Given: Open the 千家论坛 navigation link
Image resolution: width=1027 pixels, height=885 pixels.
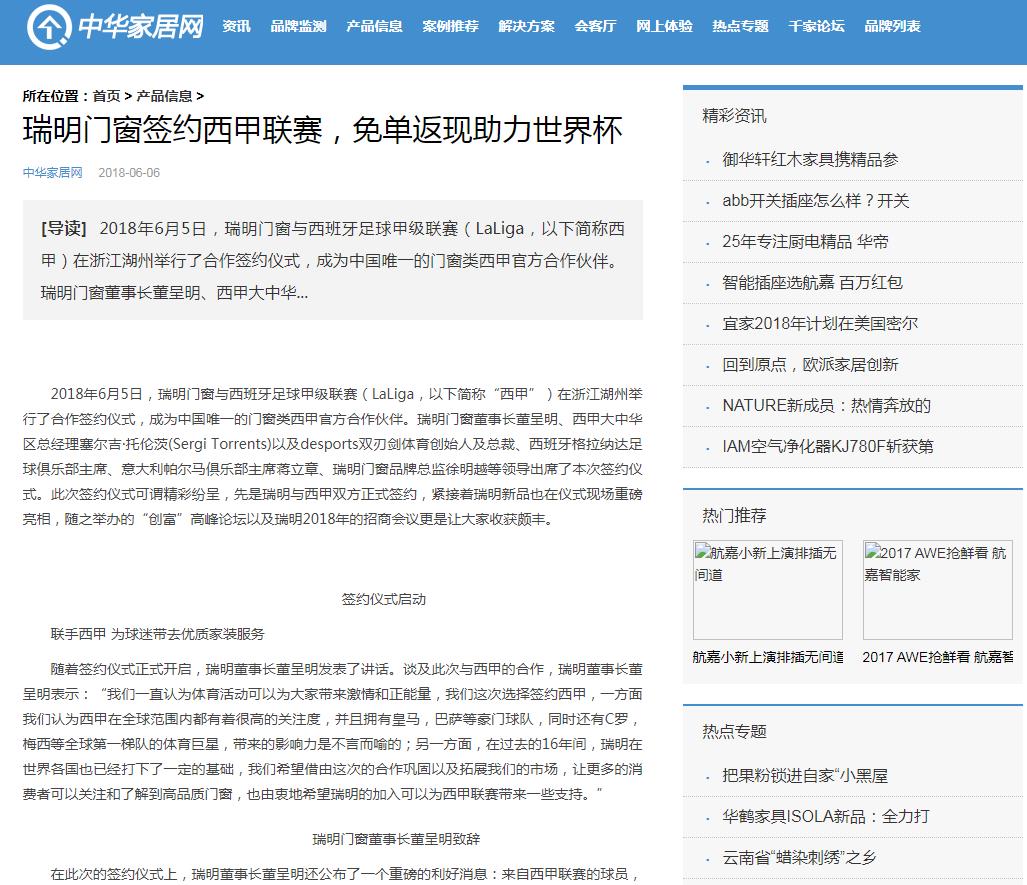Looking at the screenshot, I should (816, 26).
